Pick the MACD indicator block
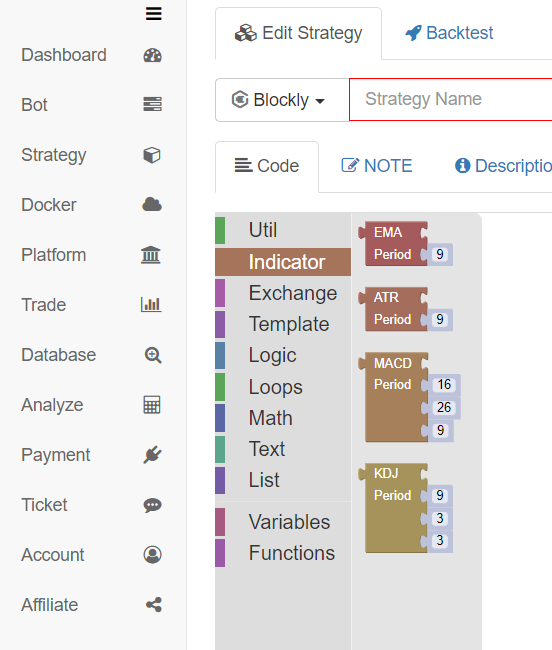The image size is (552, 650). (x=392, y=398)
